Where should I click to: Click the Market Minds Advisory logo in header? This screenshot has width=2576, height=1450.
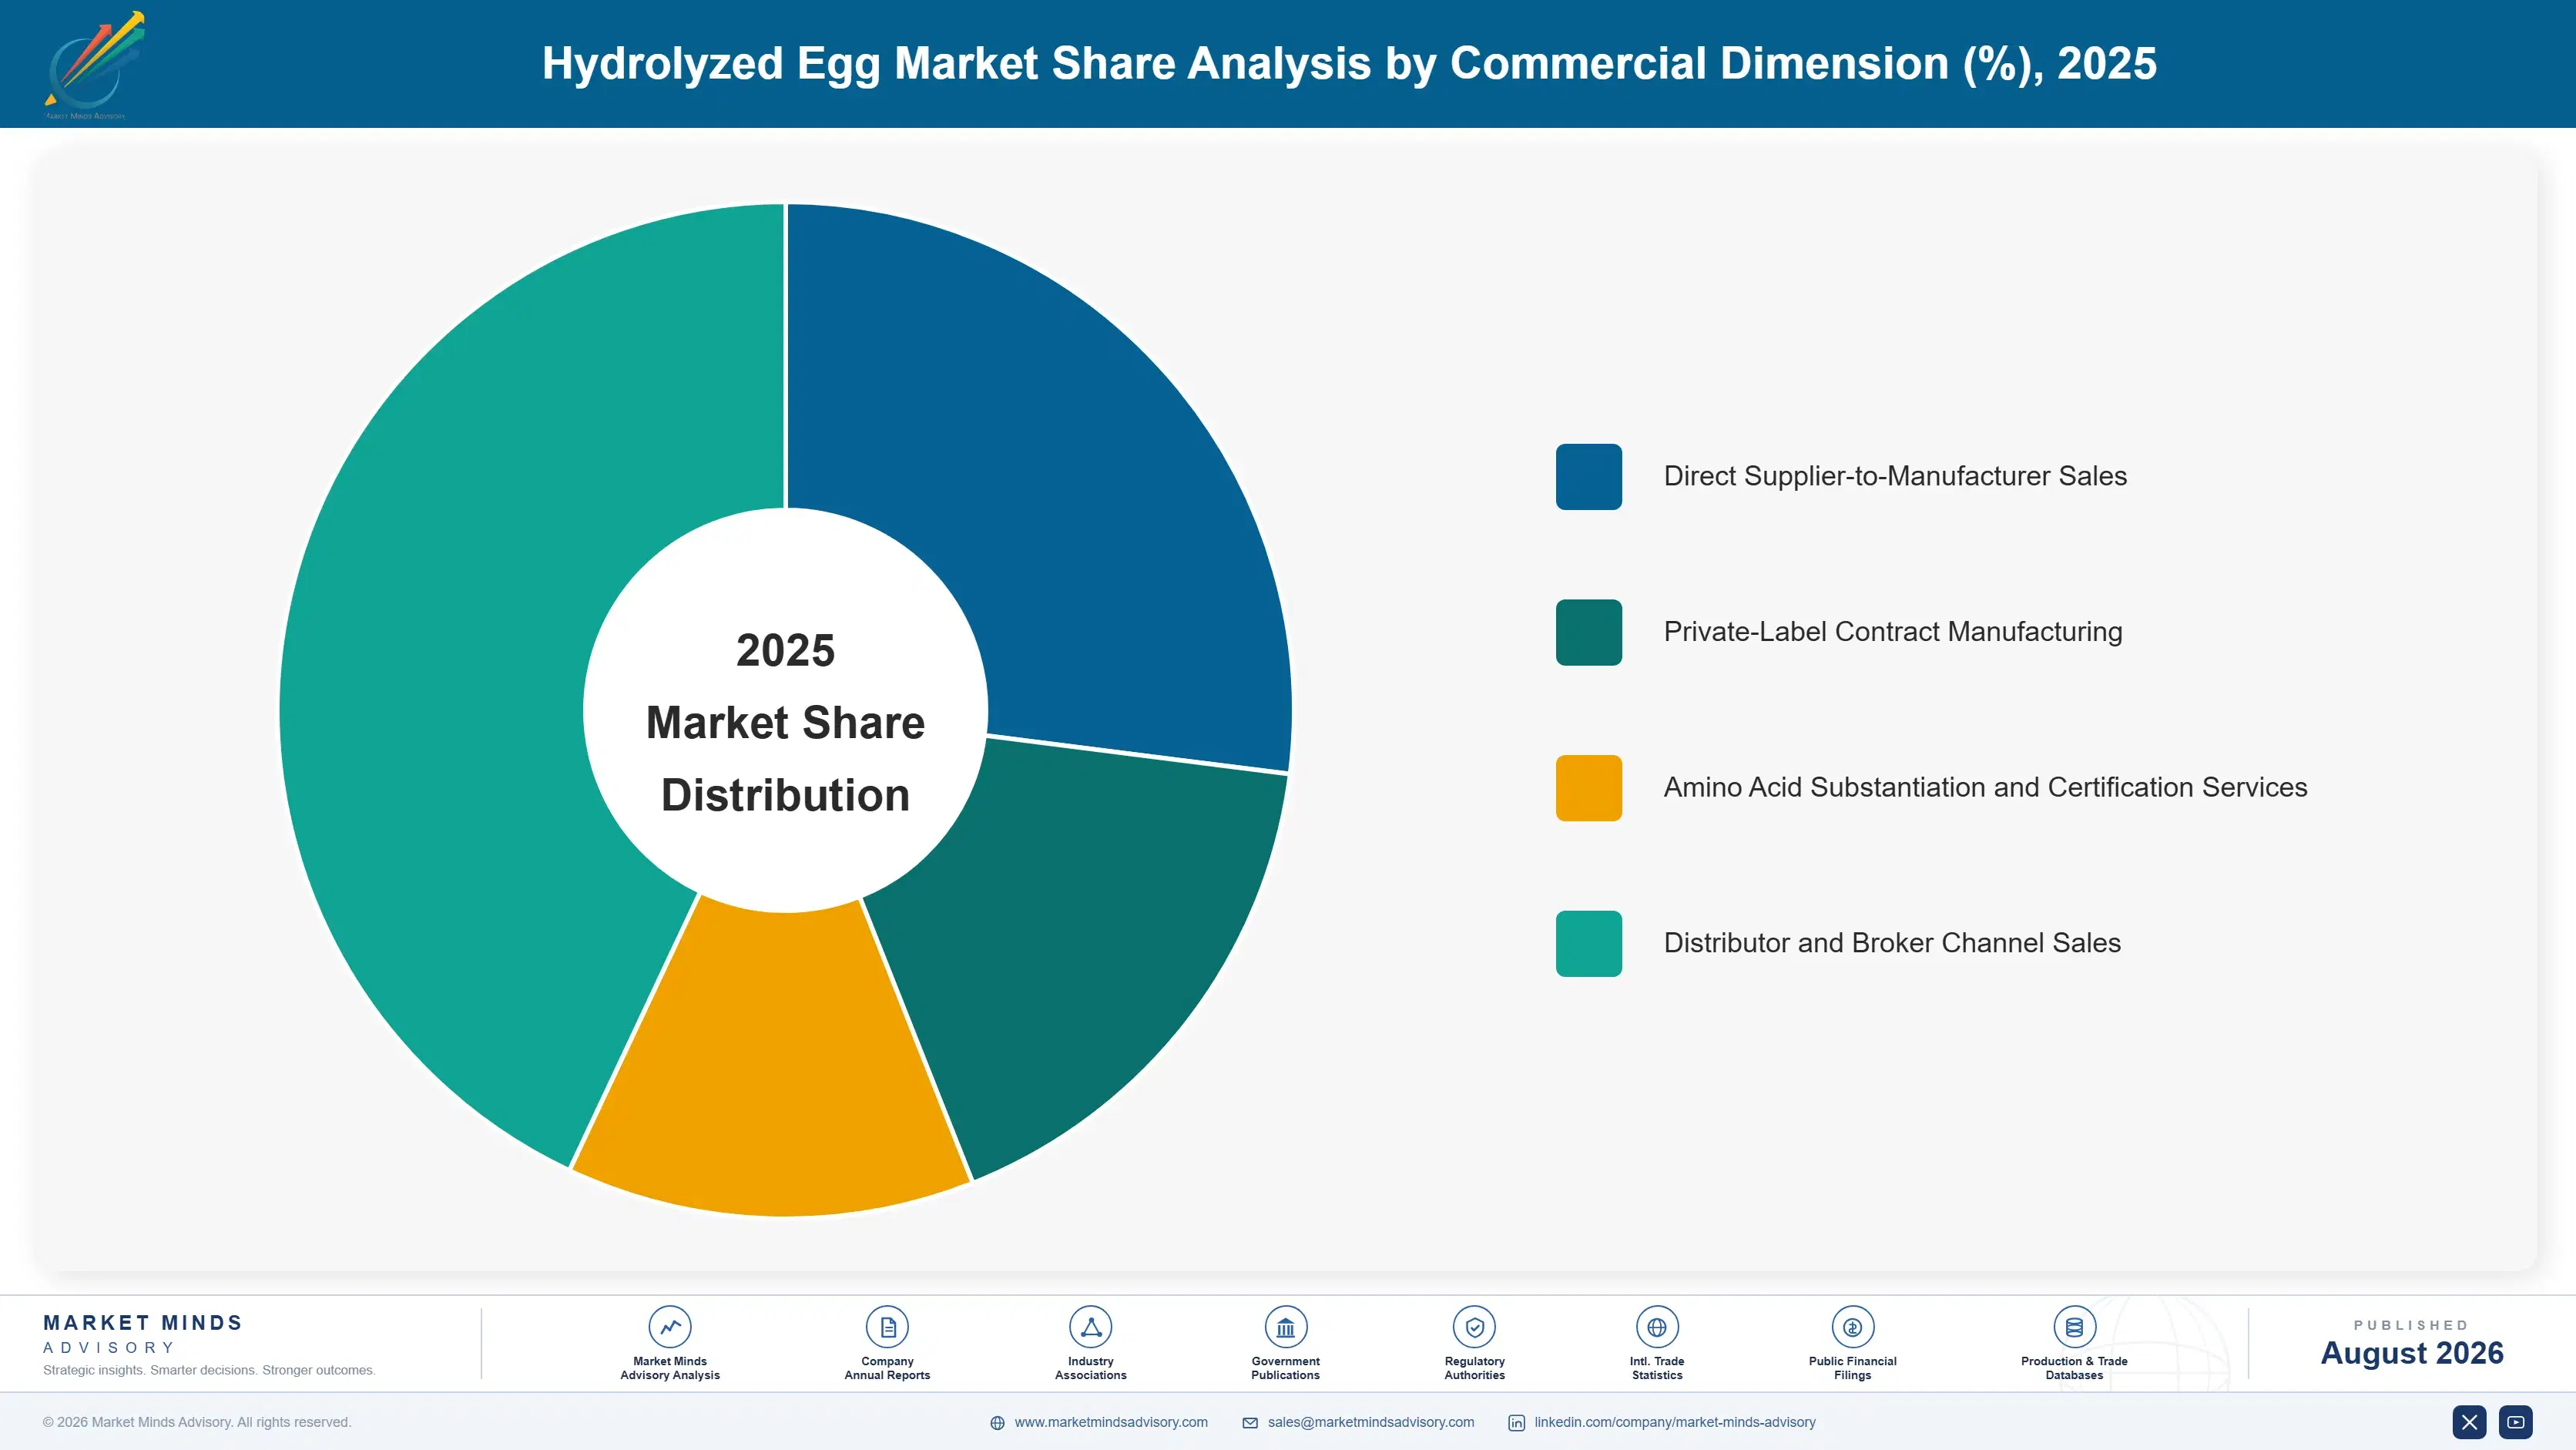tap(94, 65)
